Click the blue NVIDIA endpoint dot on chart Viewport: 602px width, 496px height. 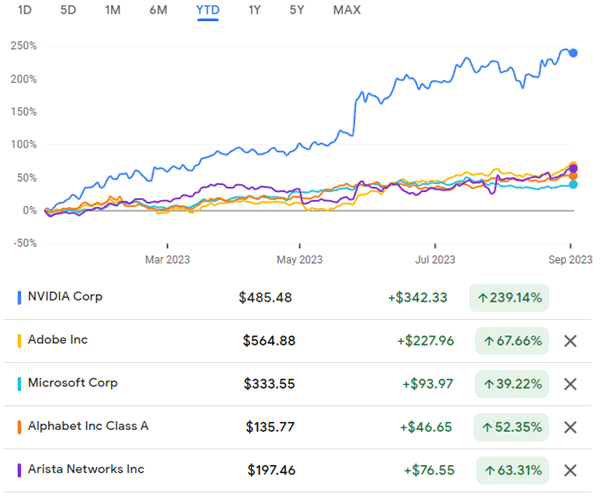573,53
